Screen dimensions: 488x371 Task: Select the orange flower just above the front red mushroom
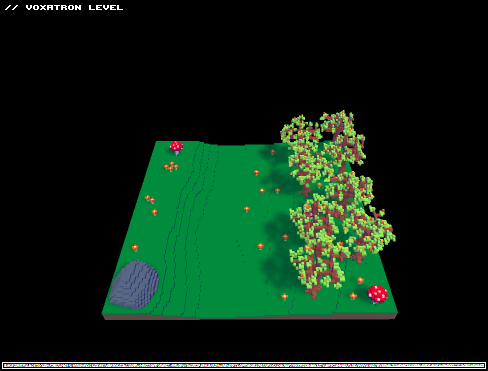360,280
